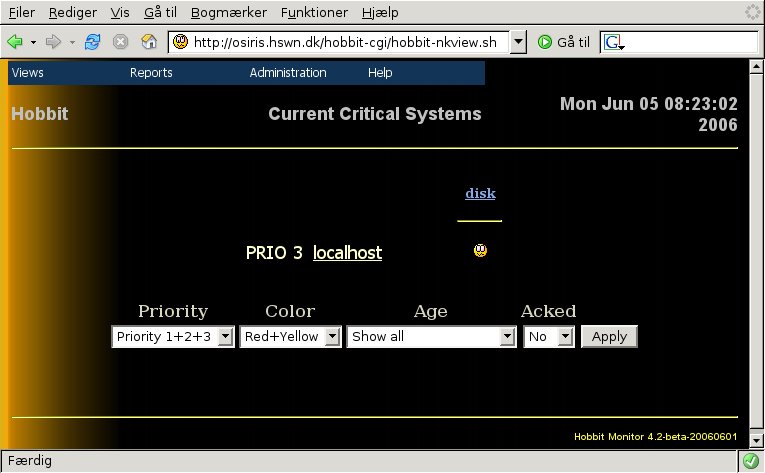Open the Administration menu in Hobbit
Viewport: 765px width, 473px height.
click(x=288, y=73)
